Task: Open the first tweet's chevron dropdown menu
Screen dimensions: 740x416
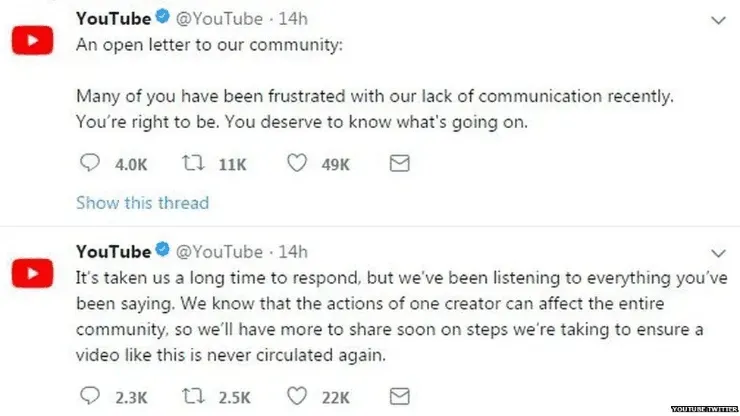Action: click(717, 20)
